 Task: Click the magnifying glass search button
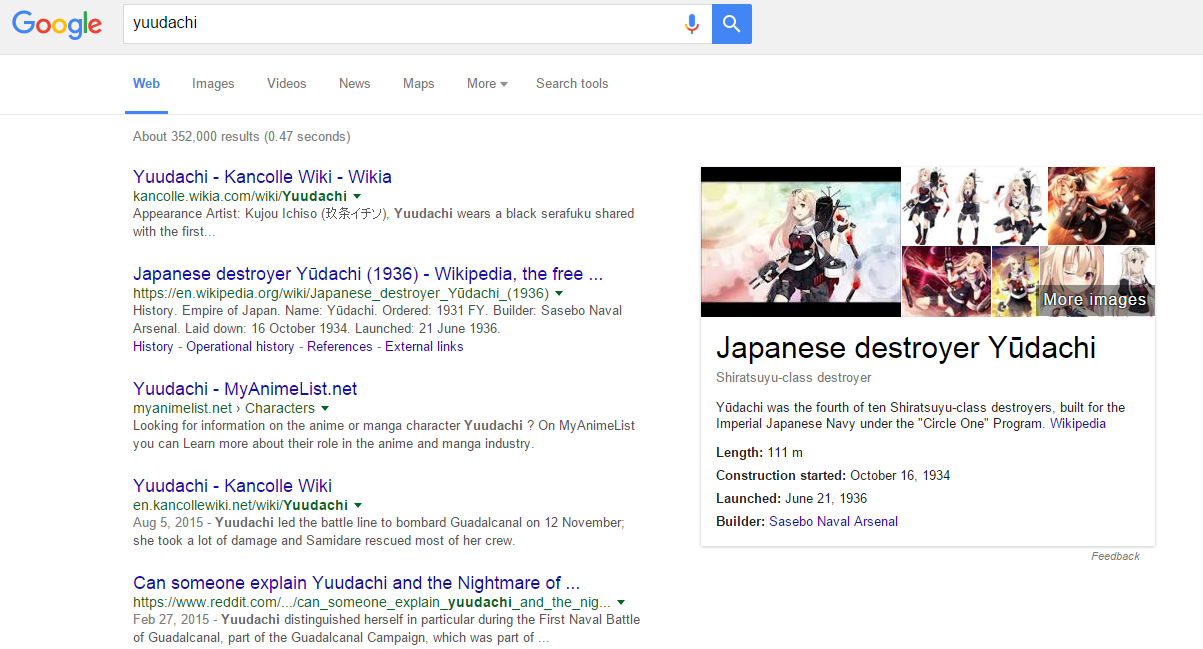[731, 24]
